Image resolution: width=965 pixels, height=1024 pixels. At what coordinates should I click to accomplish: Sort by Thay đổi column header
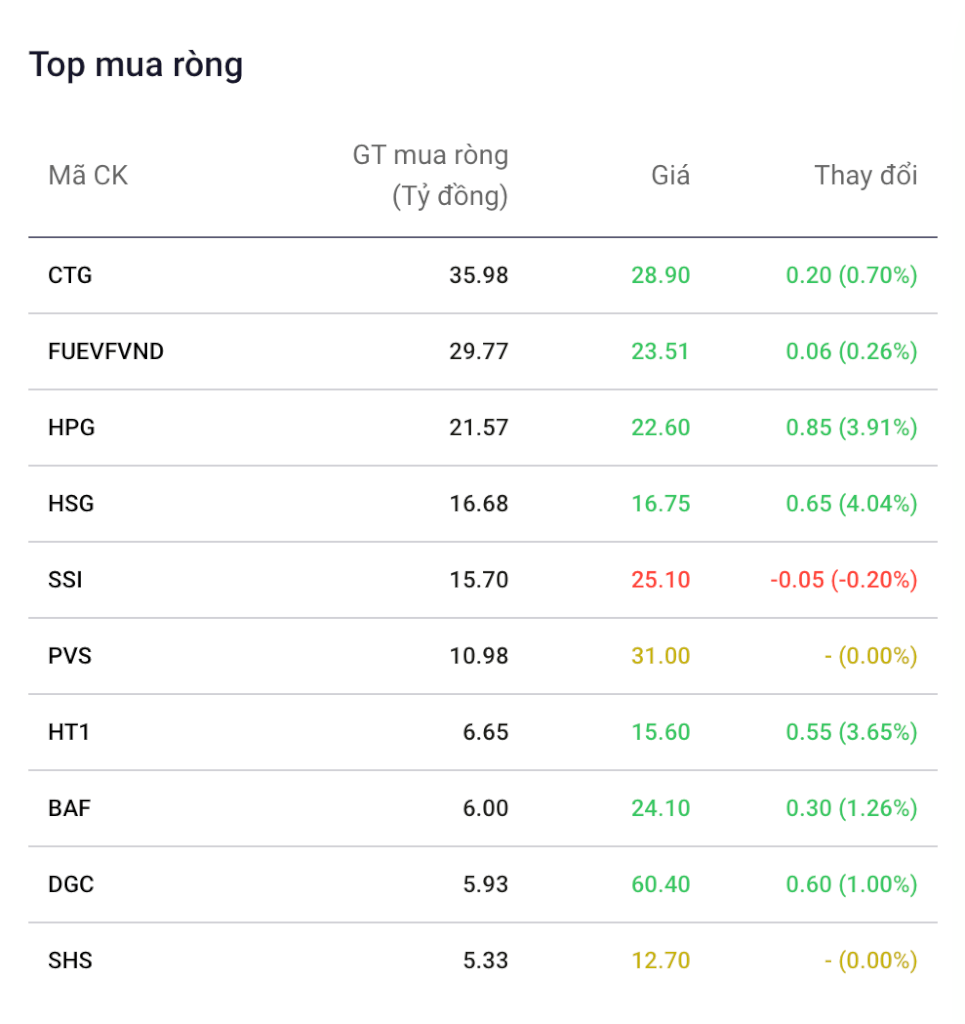[866, 176]
